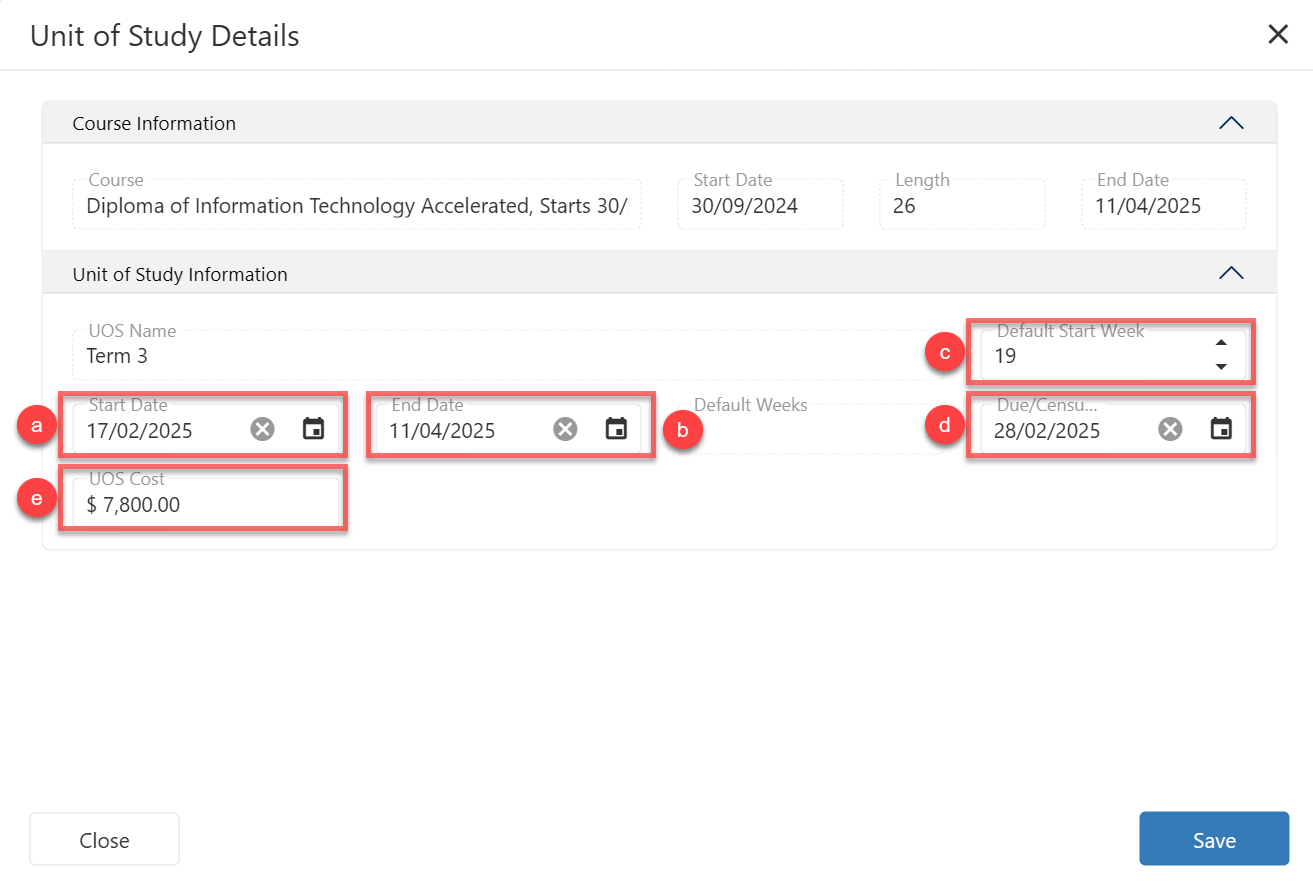
Task: Click the UOS Name field Term 3
Action: pyautogui.click(x=508, y=355)
